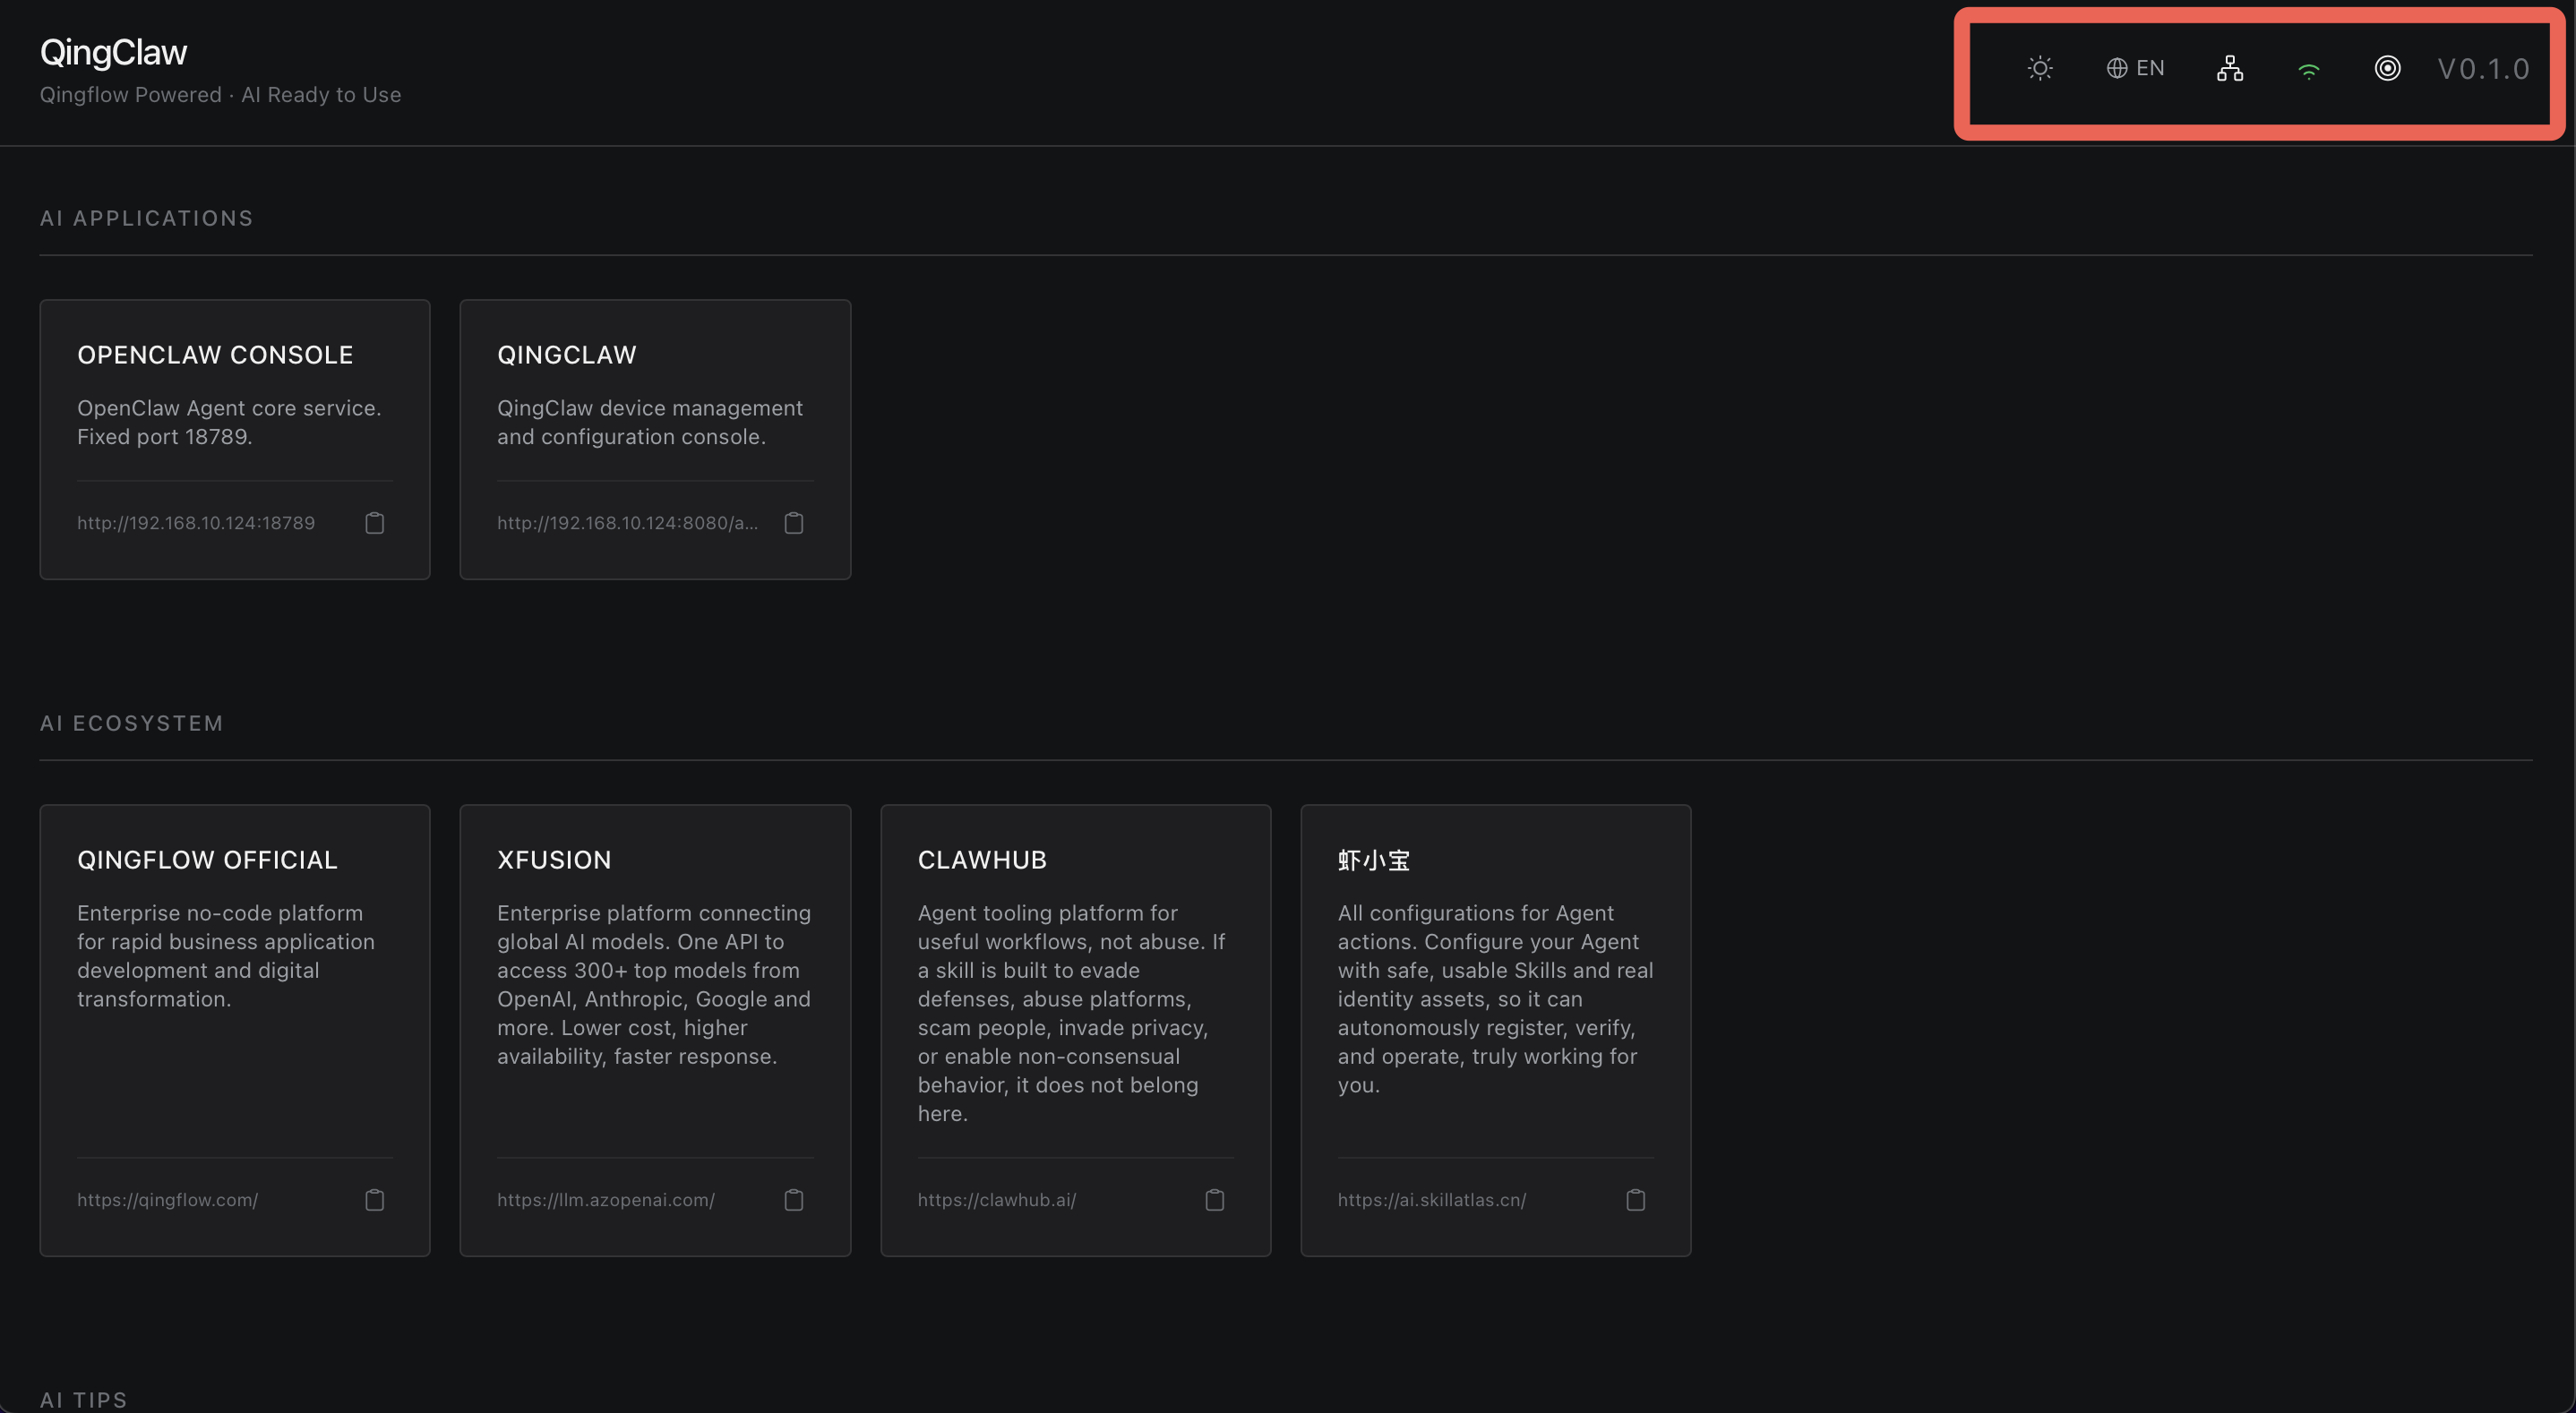2576x1413 pixels.
Task: Select the QINGFLOW OFFICIAL card title
Action: tap(207, 860)
